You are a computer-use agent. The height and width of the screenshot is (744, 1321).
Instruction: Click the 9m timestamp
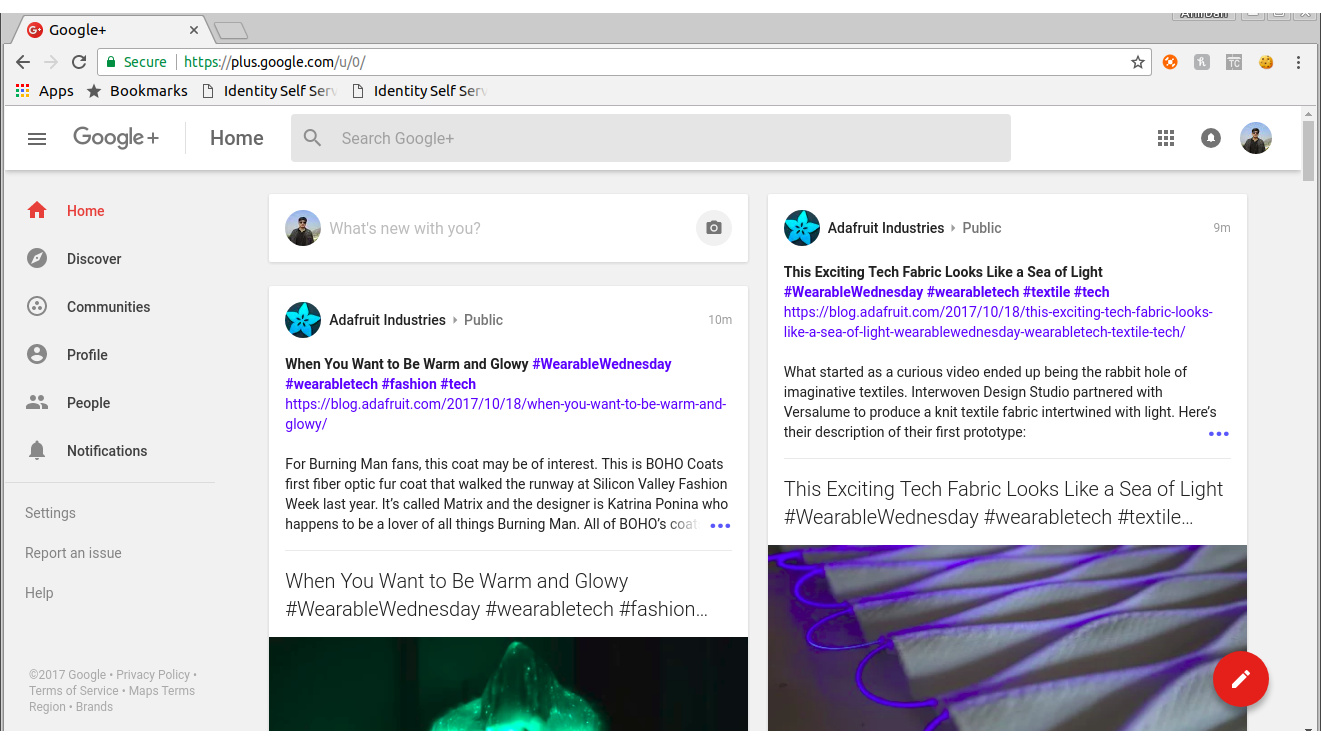click(x=1222, y=228)
